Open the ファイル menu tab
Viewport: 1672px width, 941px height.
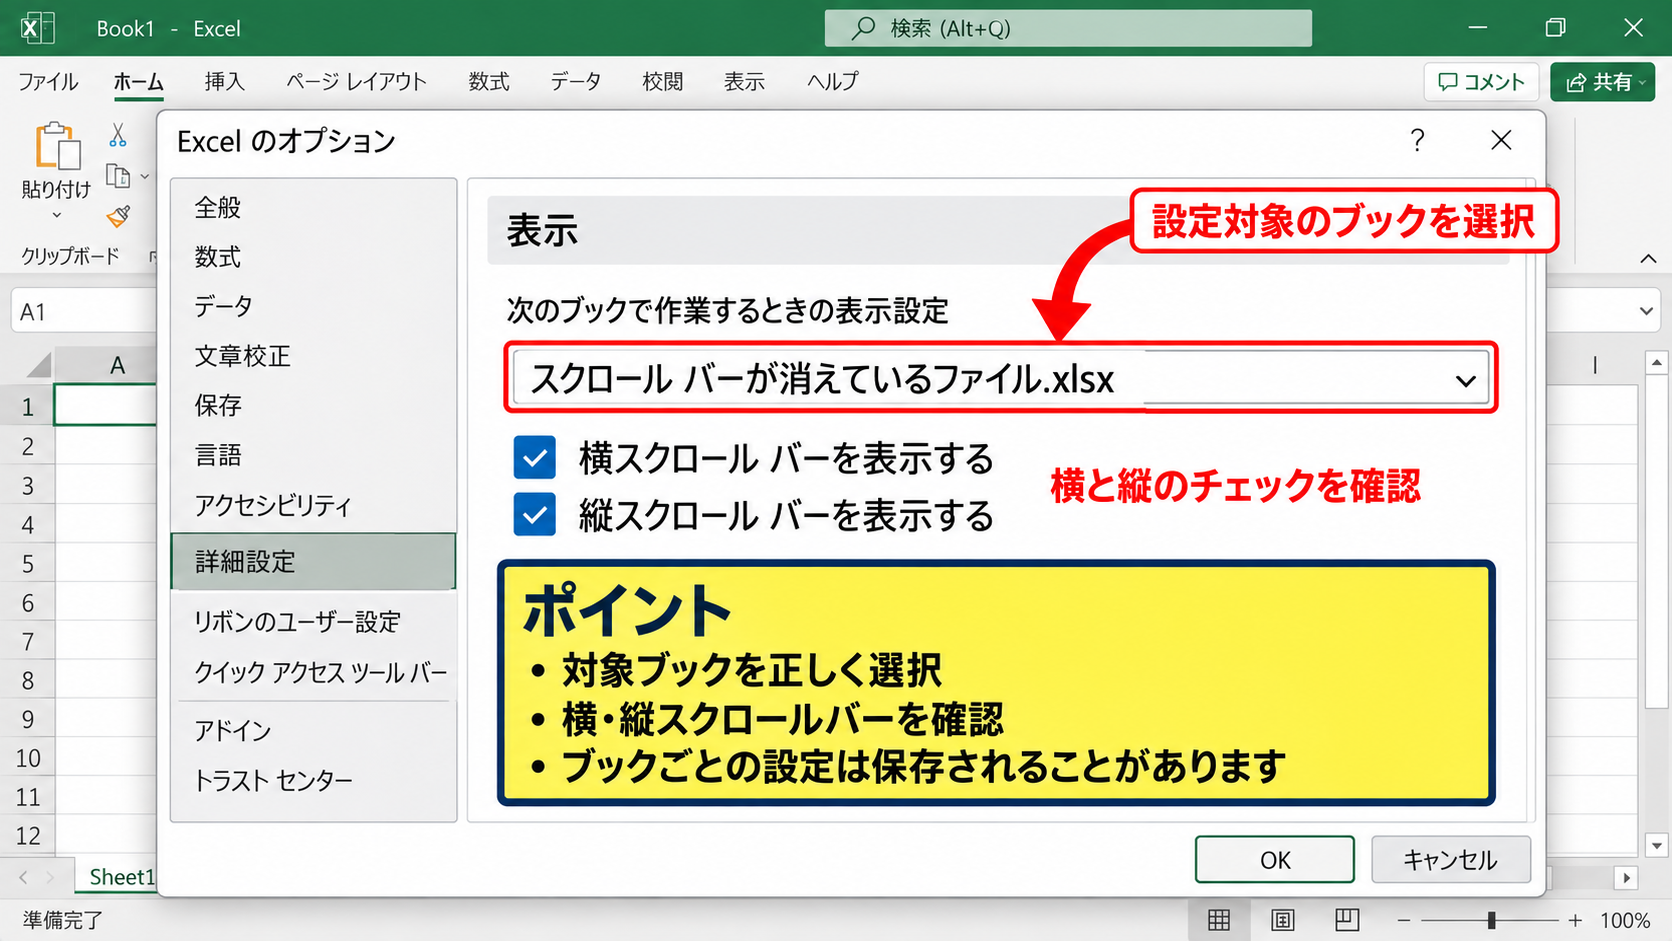point(48,82)
